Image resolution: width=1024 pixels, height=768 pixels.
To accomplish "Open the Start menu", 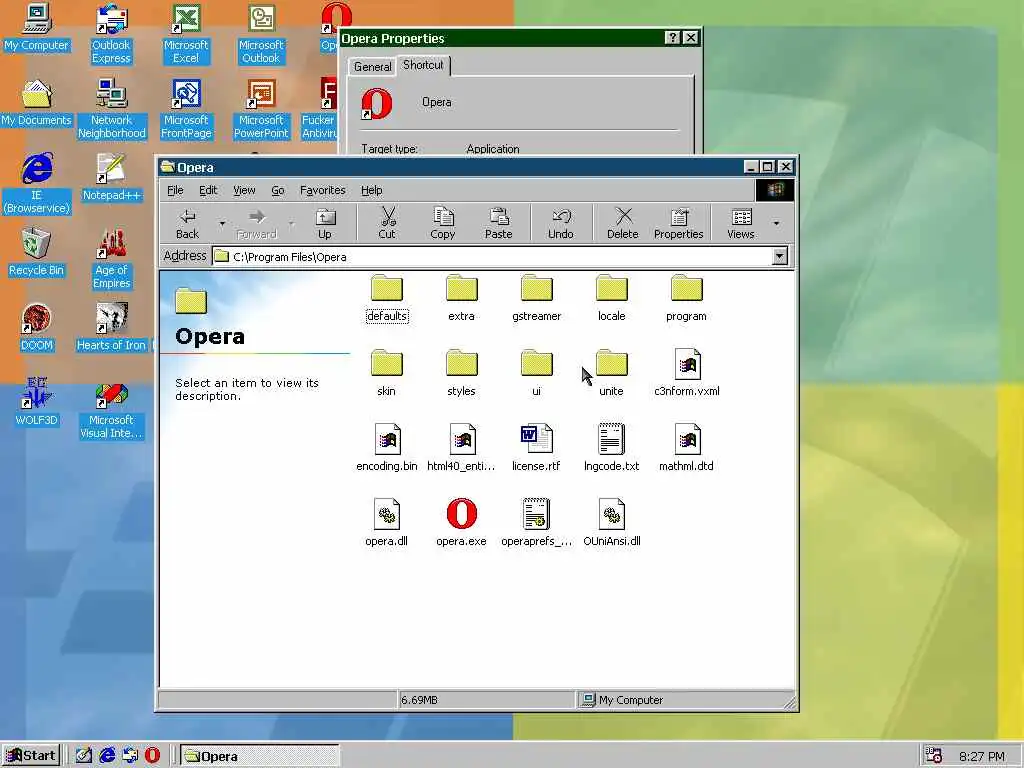I will 31,756.
